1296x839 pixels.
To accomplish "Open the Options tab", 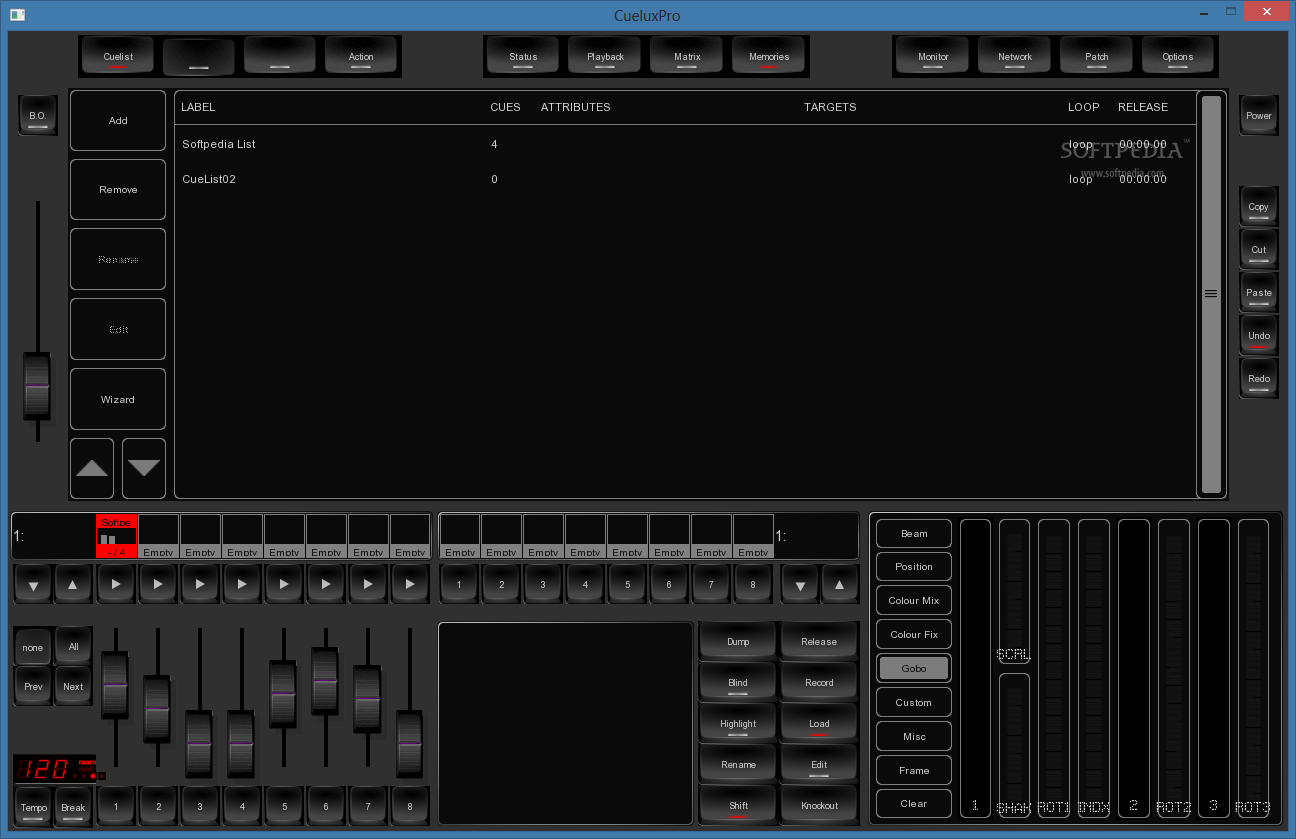I will (1178, 57).
